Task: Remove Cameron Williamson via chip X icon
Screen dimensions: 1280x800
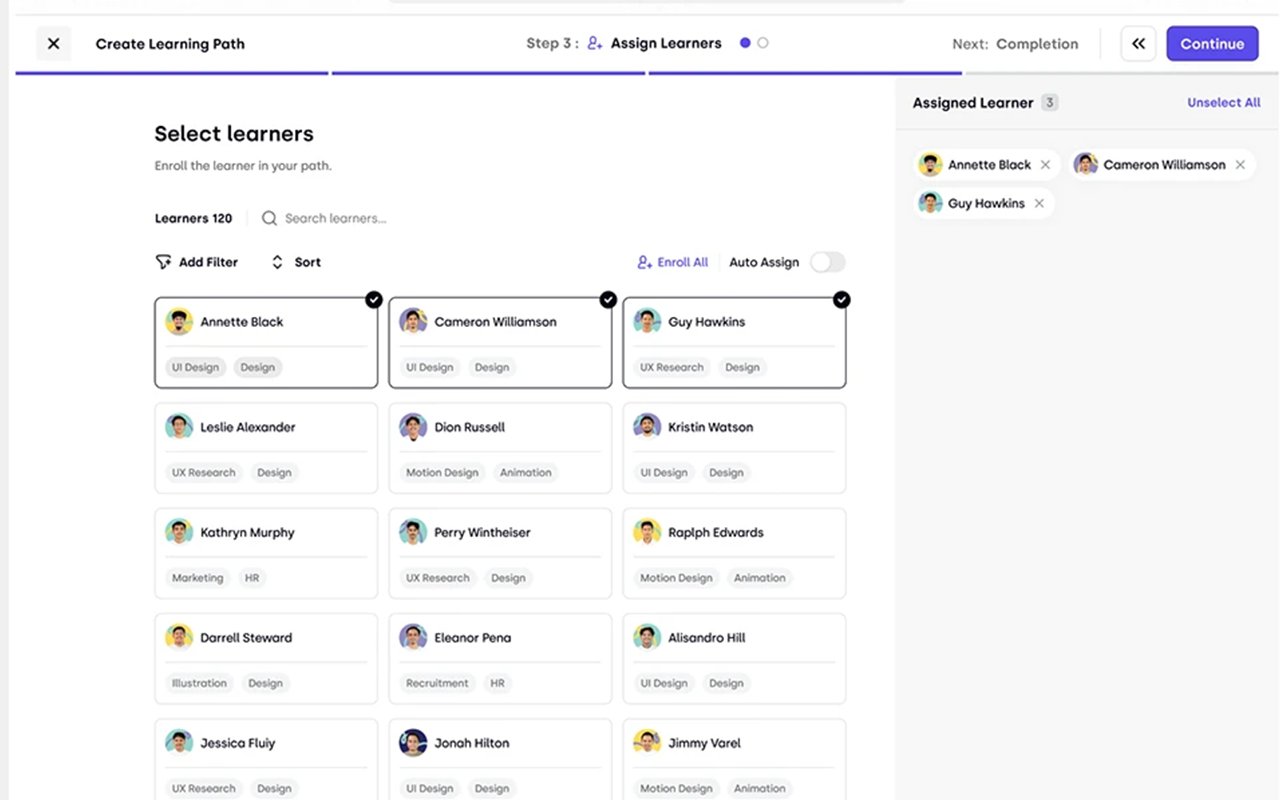Action: (1240, 164)
